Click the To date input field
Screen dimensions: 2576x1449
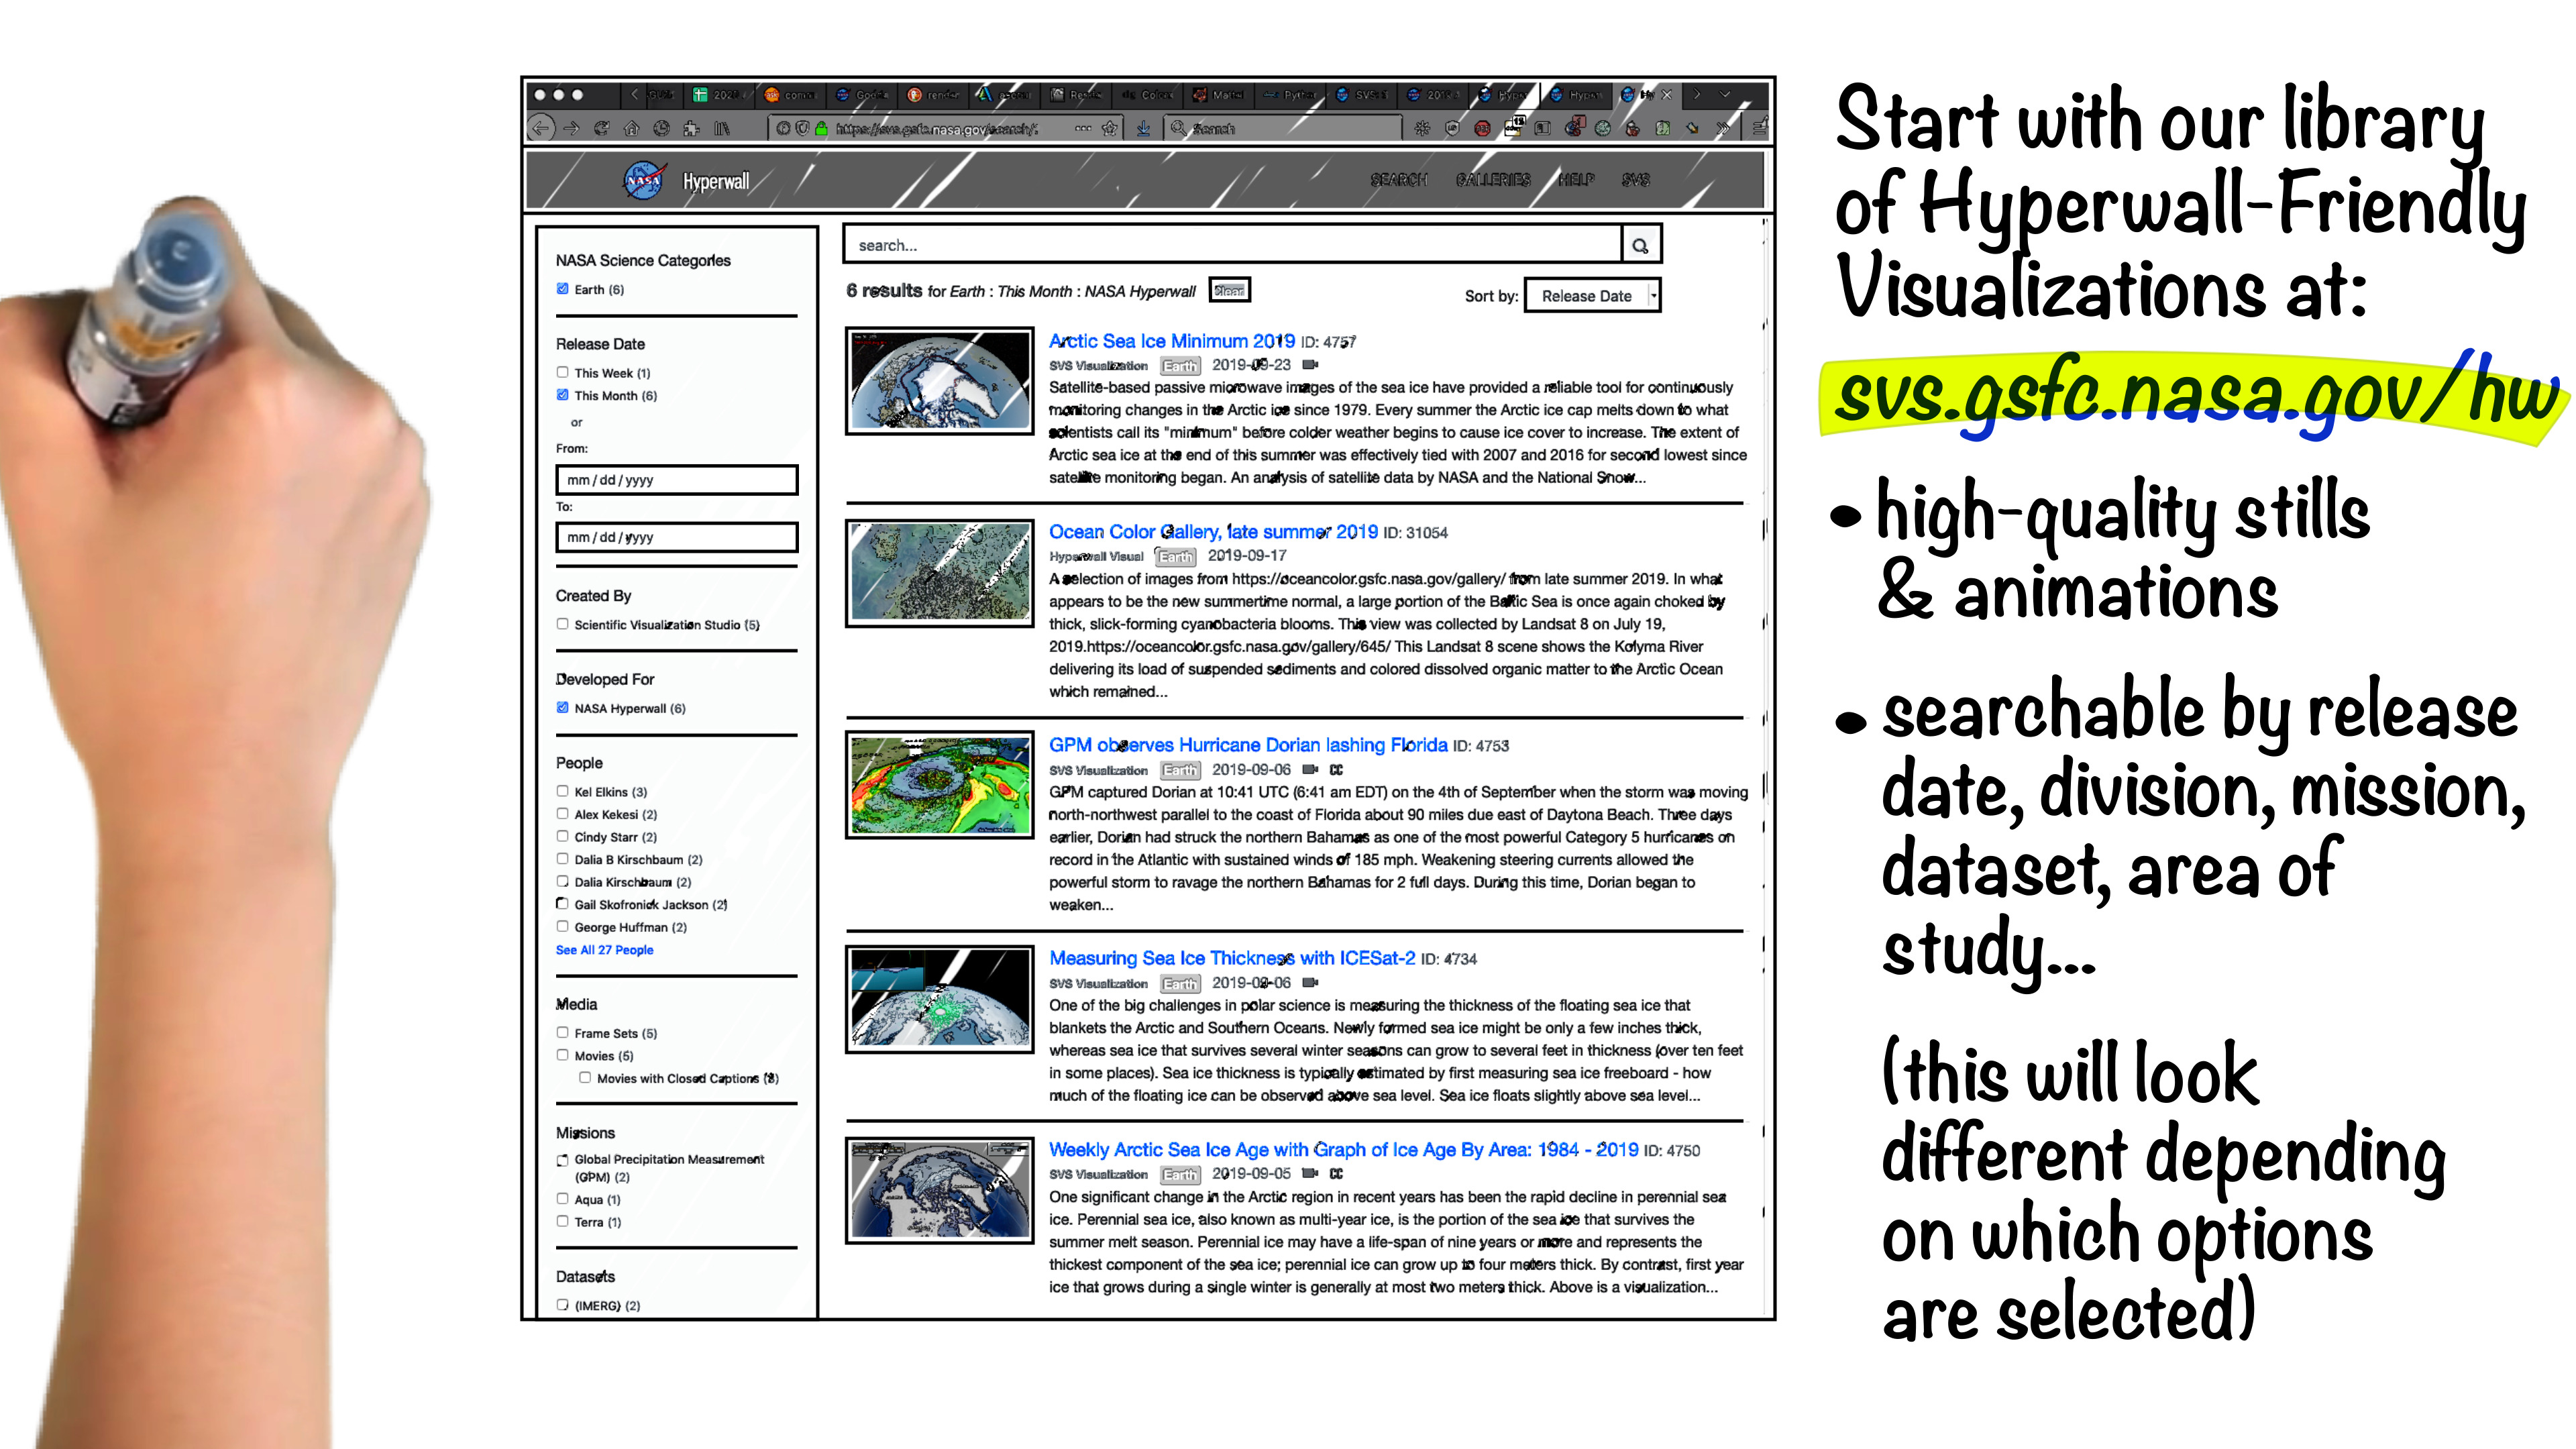676,537
